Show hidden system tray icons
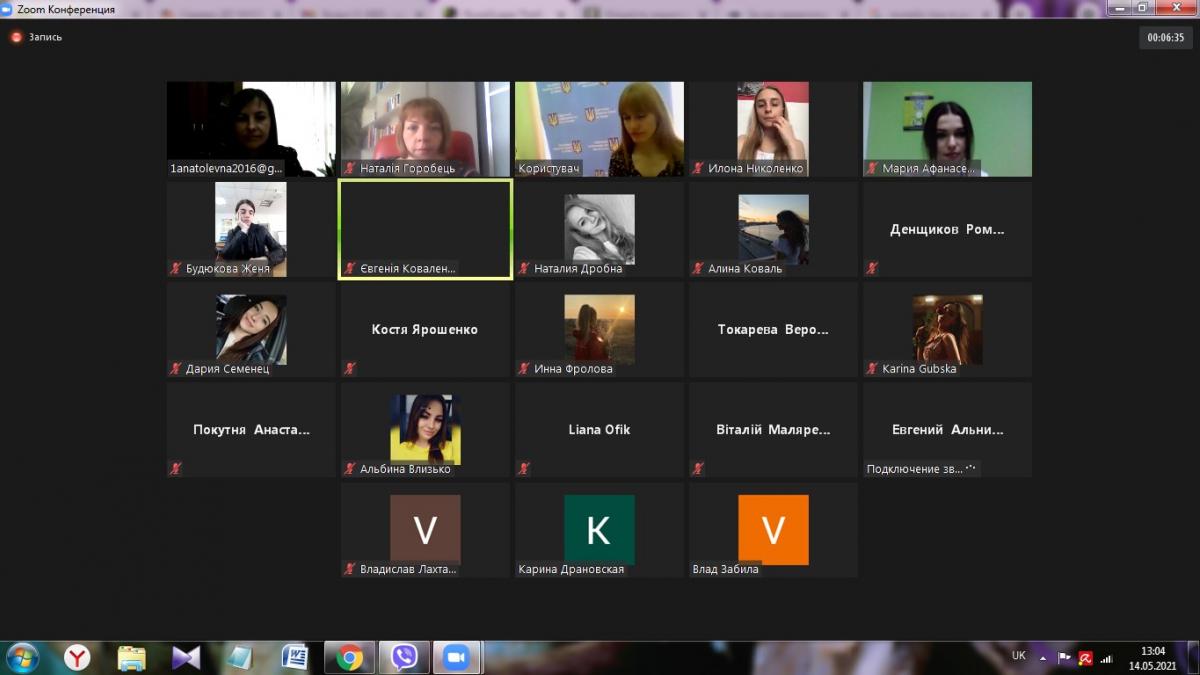Image resolution: width=1200 pixels, height=675 pixels. (x=1043, y=658)
